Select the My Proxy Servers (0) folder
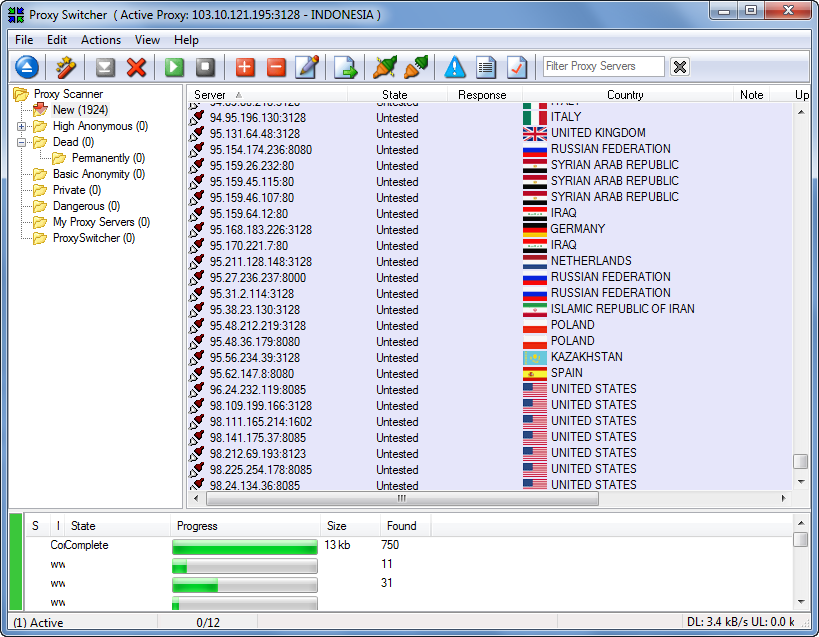Image resolution: width=819 pixels, height=637 pixels. (x=101, y=222)
